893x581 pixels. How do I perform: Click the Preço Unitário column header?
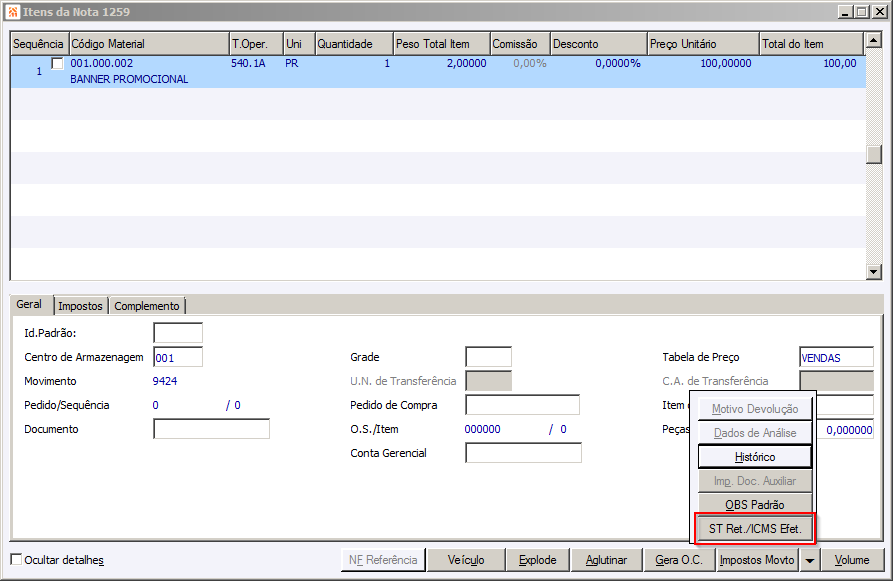pos(703,44)
